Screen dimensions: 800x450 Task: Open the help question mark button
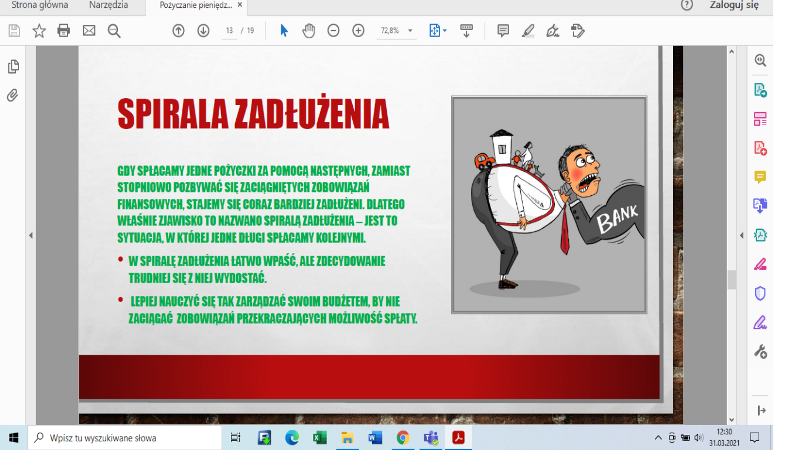[x=687, y=6]
